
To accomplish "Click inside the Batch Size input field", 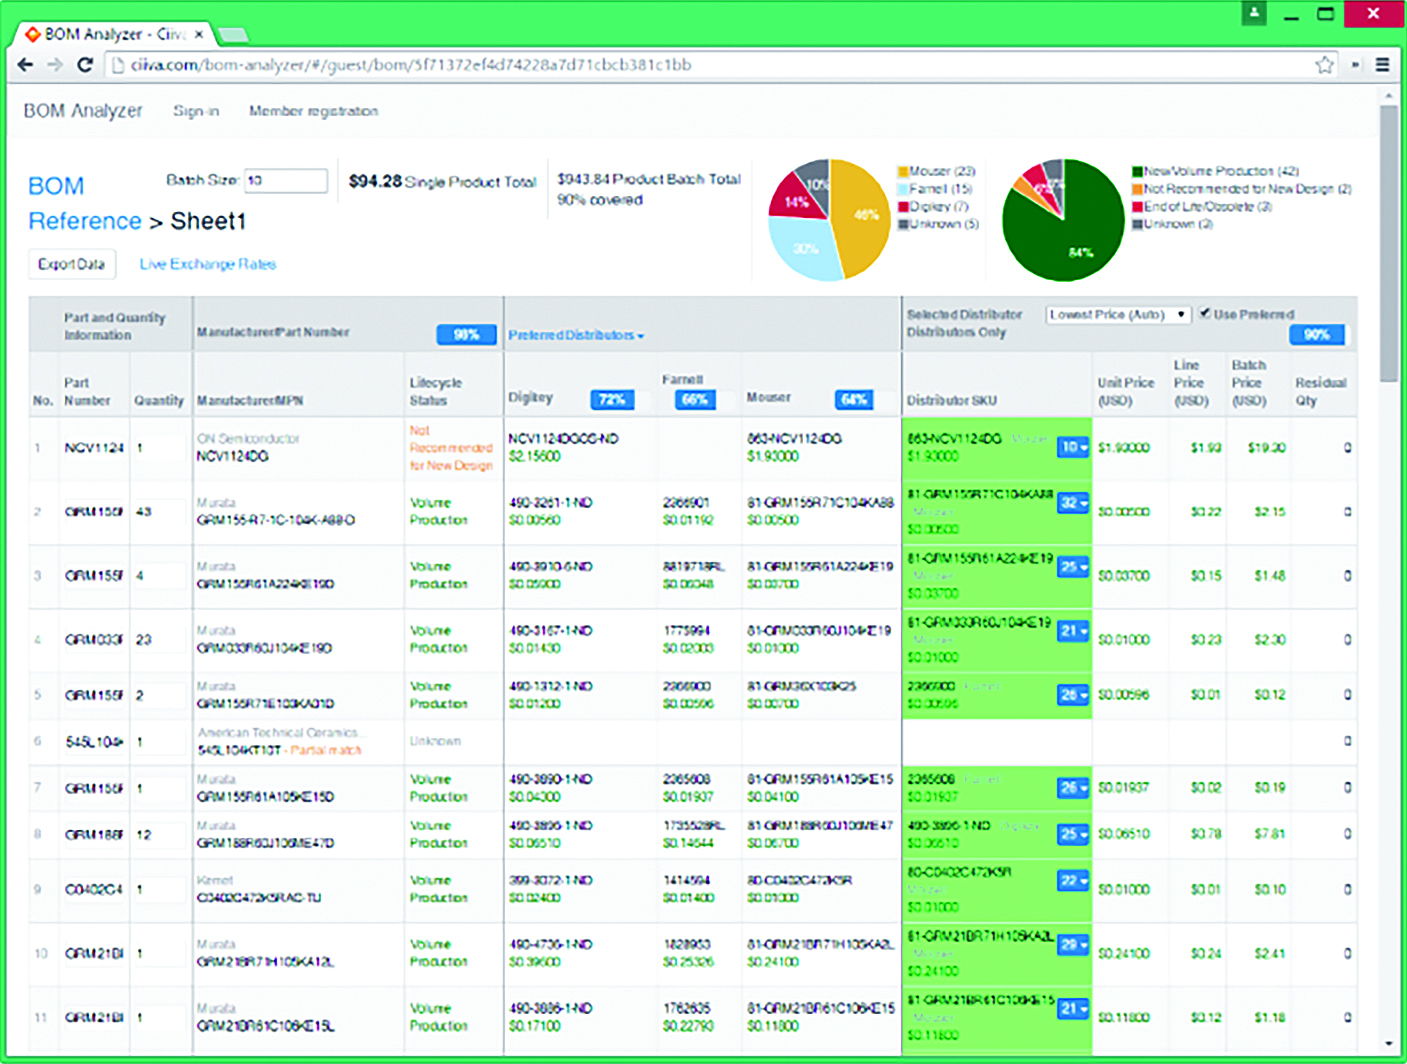I will pos(287,181).
